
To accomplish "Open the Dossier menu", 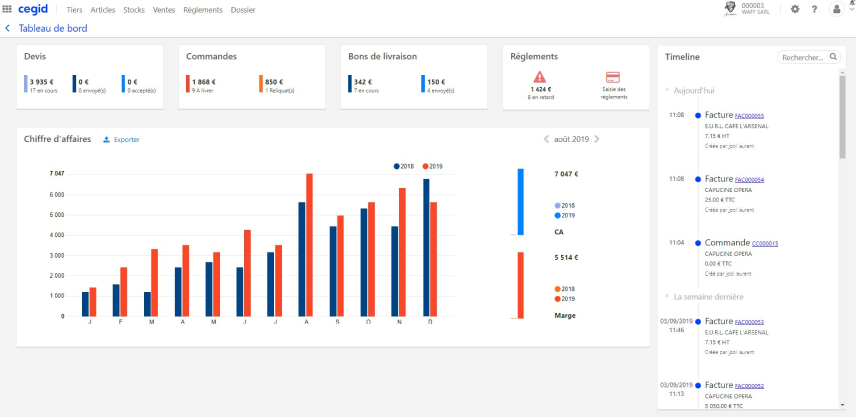I will pos(243,10).
